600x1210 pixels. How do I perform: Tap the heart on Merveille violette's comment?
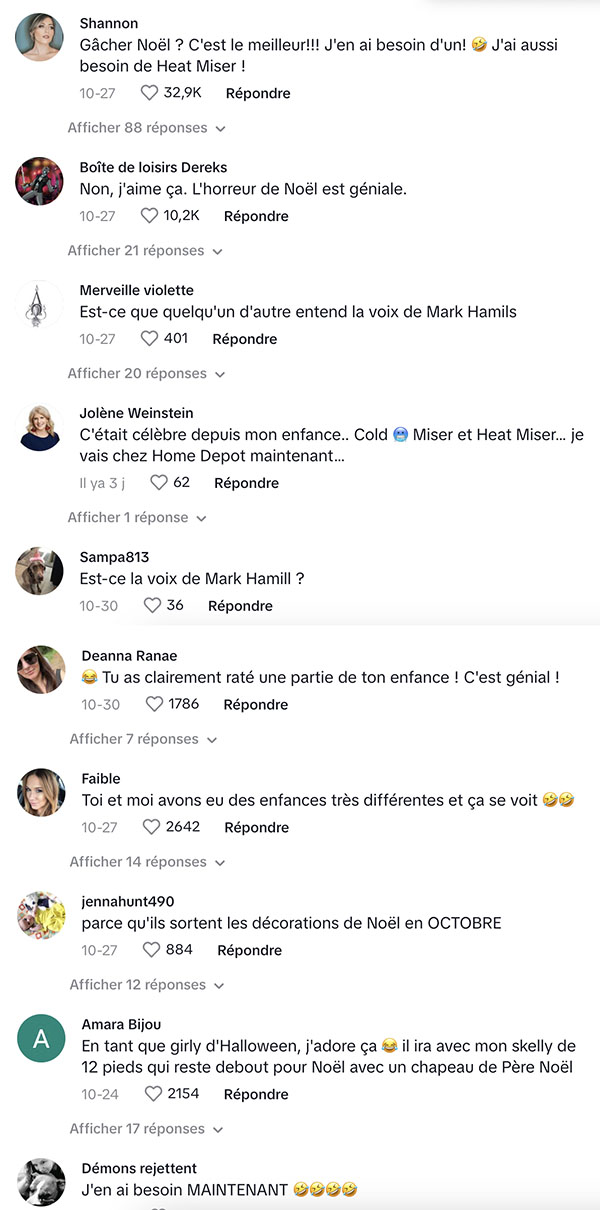[x=149, y=339]
